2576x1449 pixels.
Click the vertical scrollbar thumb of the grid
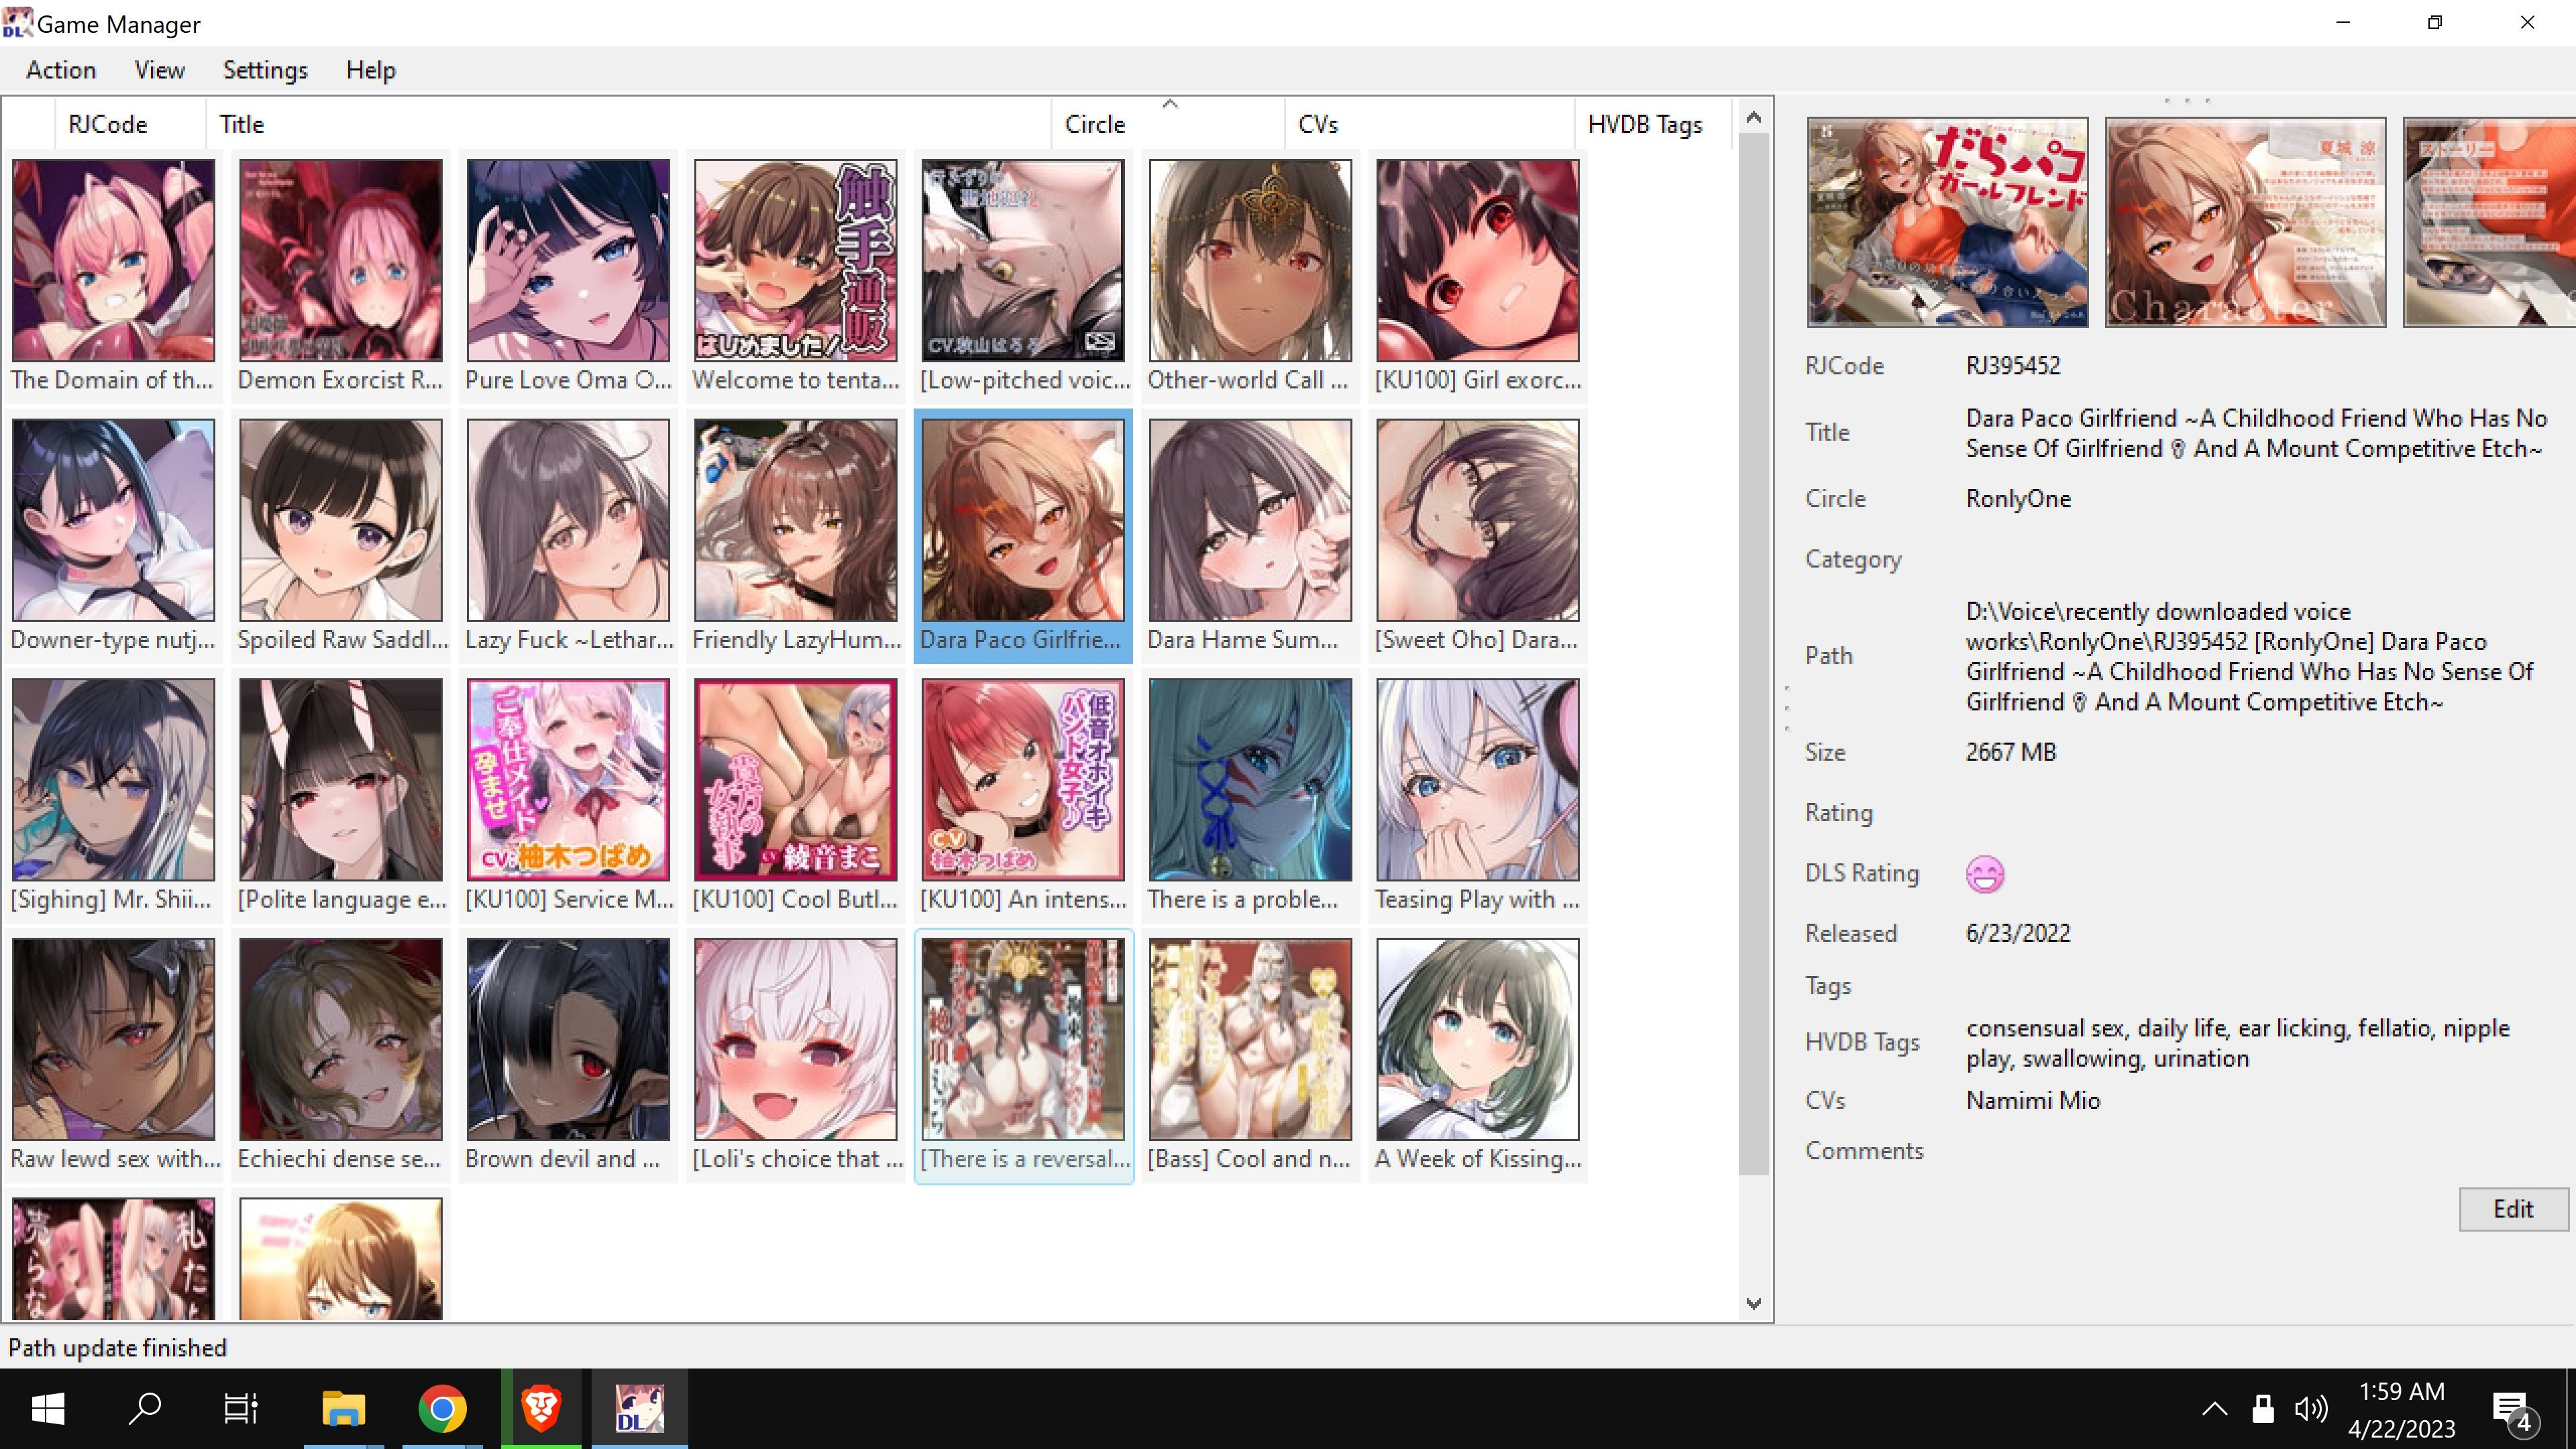click(x=1753, y=655)
